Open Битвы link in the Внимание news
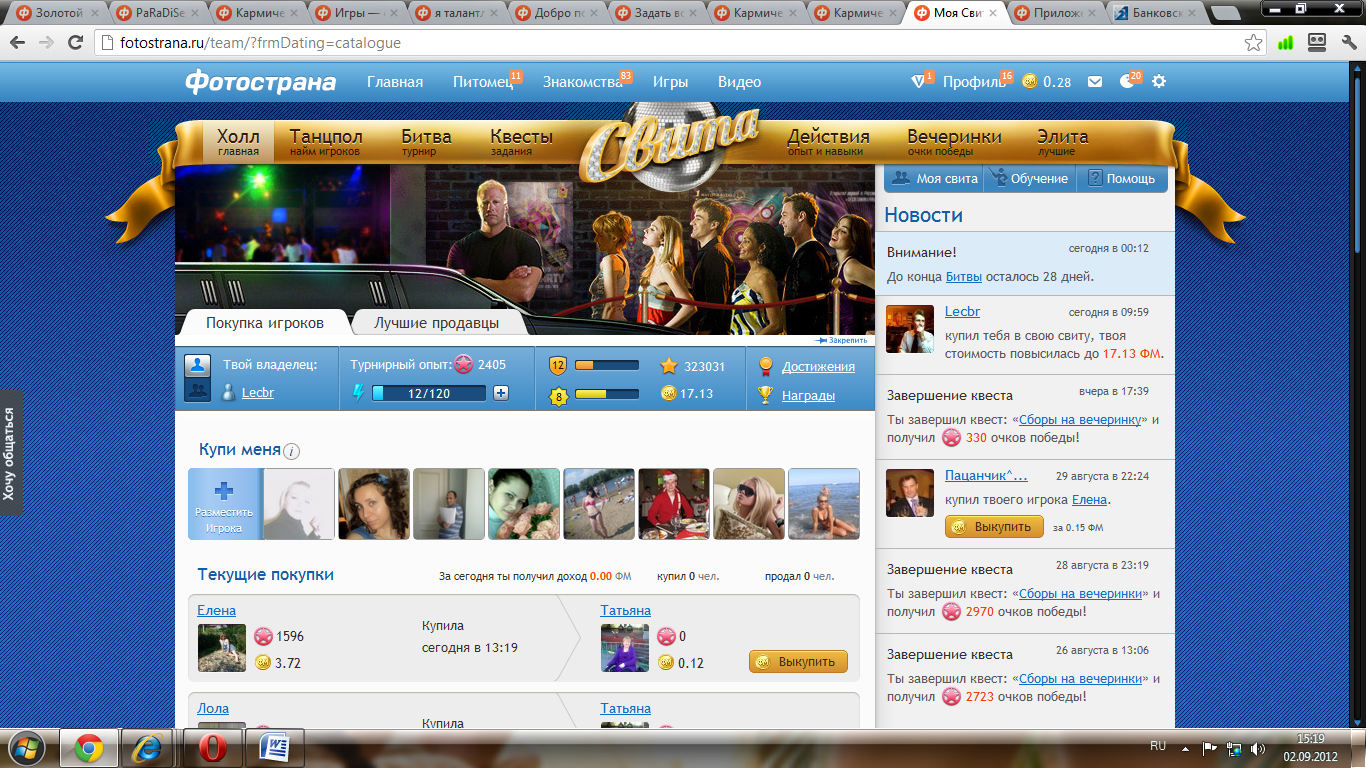This screenshot has width=1366, height=768. pos(964,276)
